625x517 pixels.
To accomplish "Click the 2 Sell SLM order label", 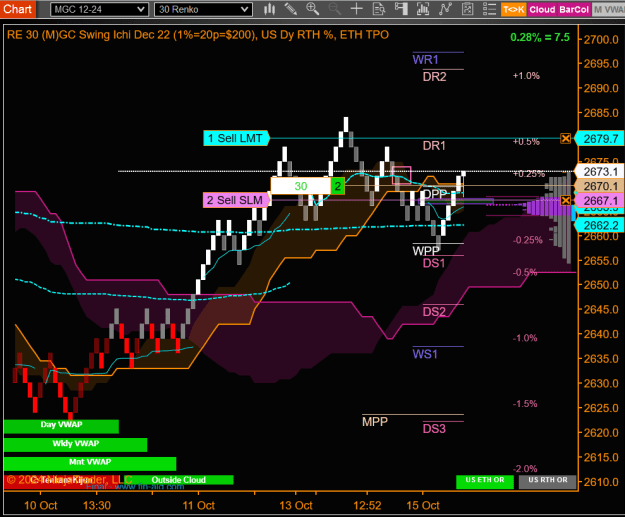I will coord(236,200).
